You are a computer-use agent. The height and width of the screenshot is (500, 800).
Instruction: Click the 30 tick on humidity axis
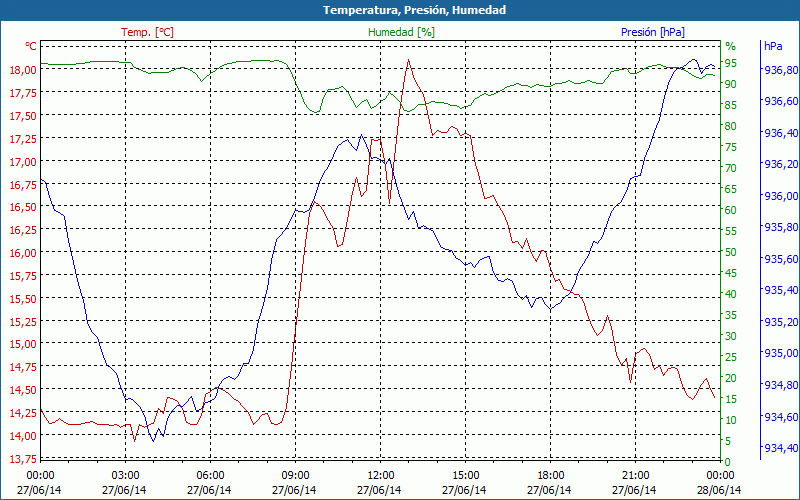[731, 336]
